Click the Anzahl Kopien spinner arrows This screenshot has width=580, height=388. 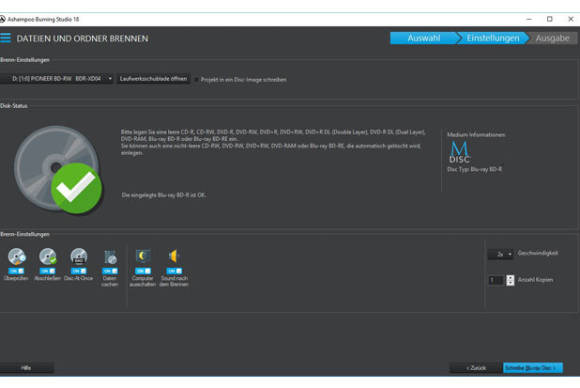coord(510,280)
